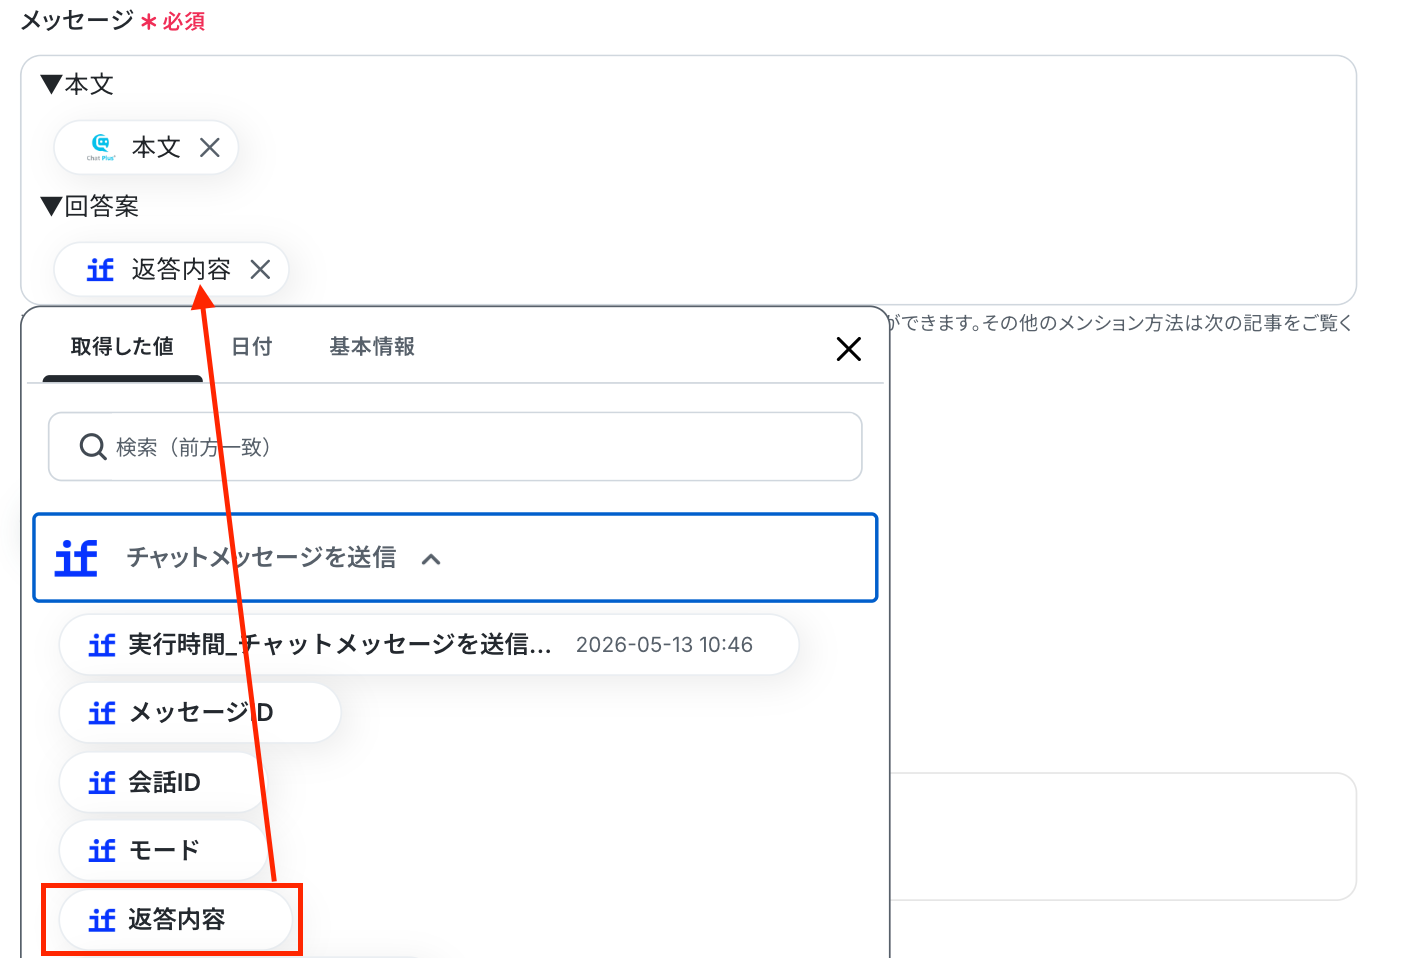Click the if icon beside チャットメッセージを送信

[76, 558]
